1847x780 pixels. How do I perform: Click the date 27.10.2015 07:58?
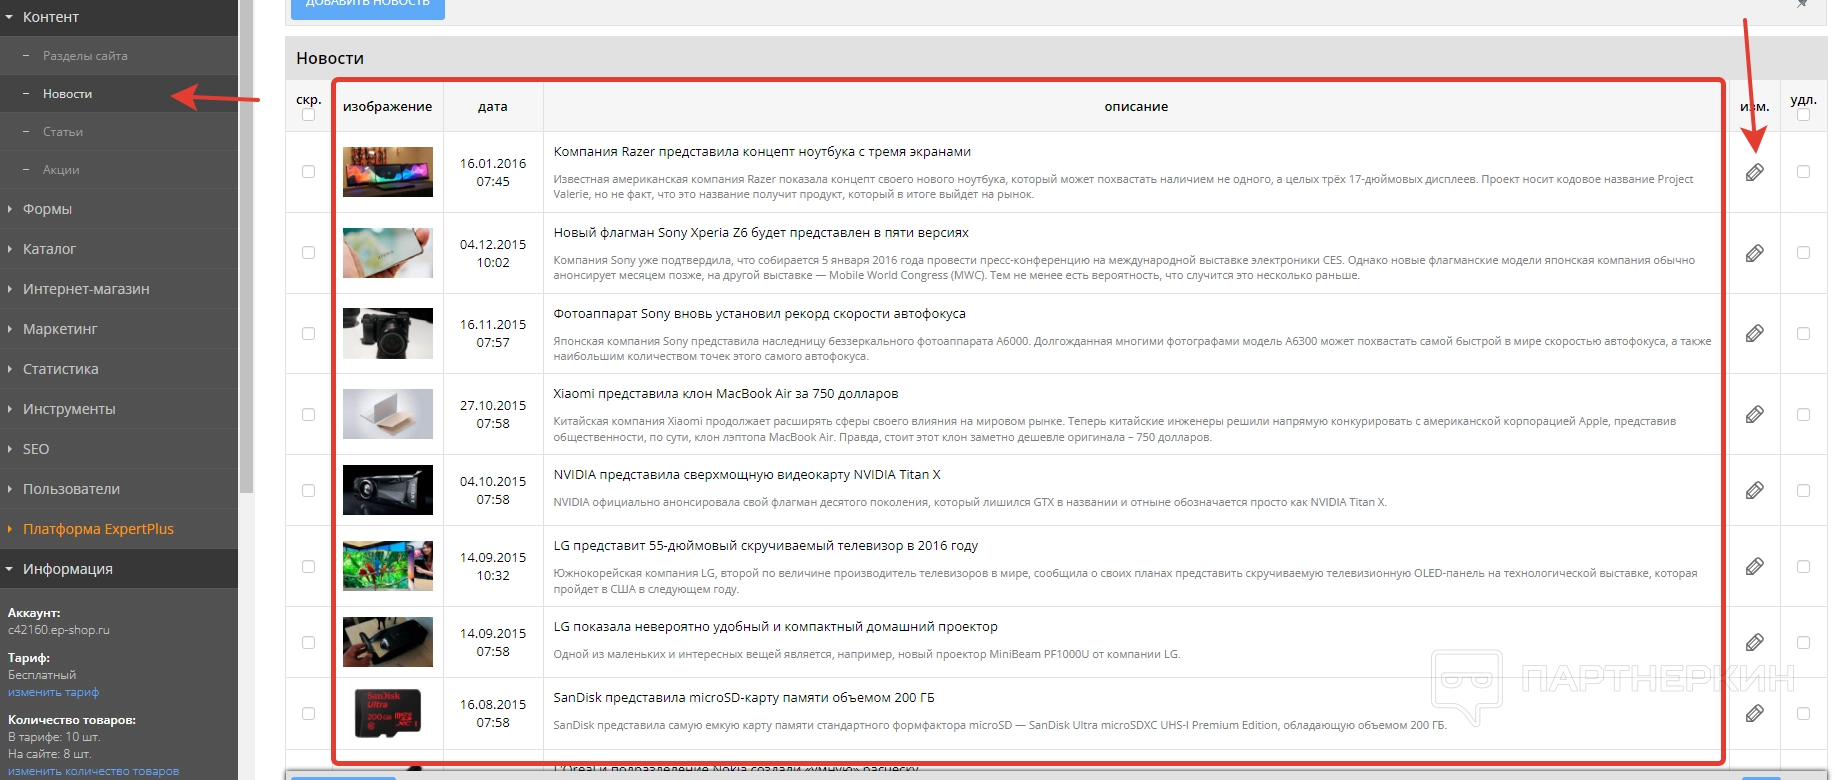pyautogui.click(x=493, y=414)
